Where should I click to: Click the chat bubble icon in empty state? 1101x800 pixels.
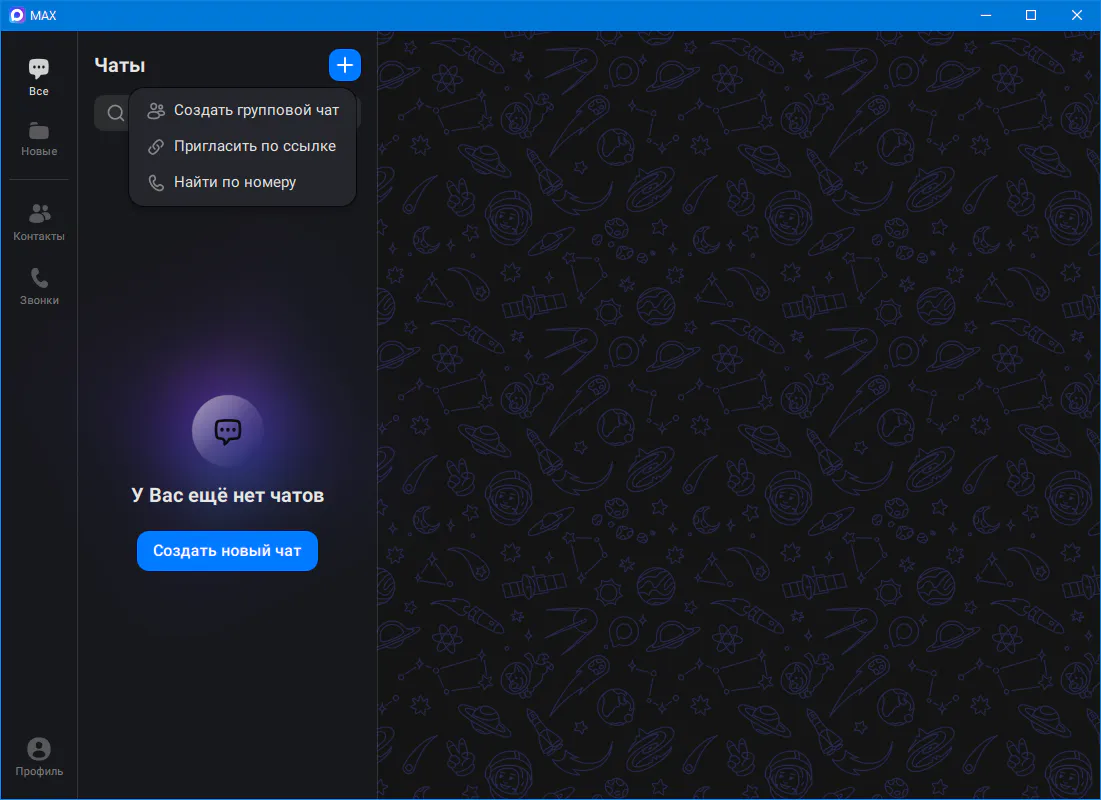click(x=228, y=431)
